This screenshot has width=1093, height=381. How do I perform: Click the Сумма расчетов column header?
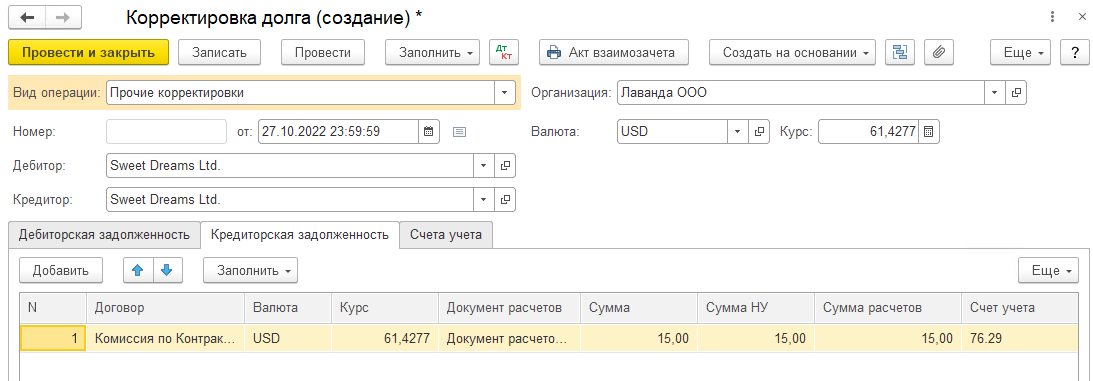[887, 307]
